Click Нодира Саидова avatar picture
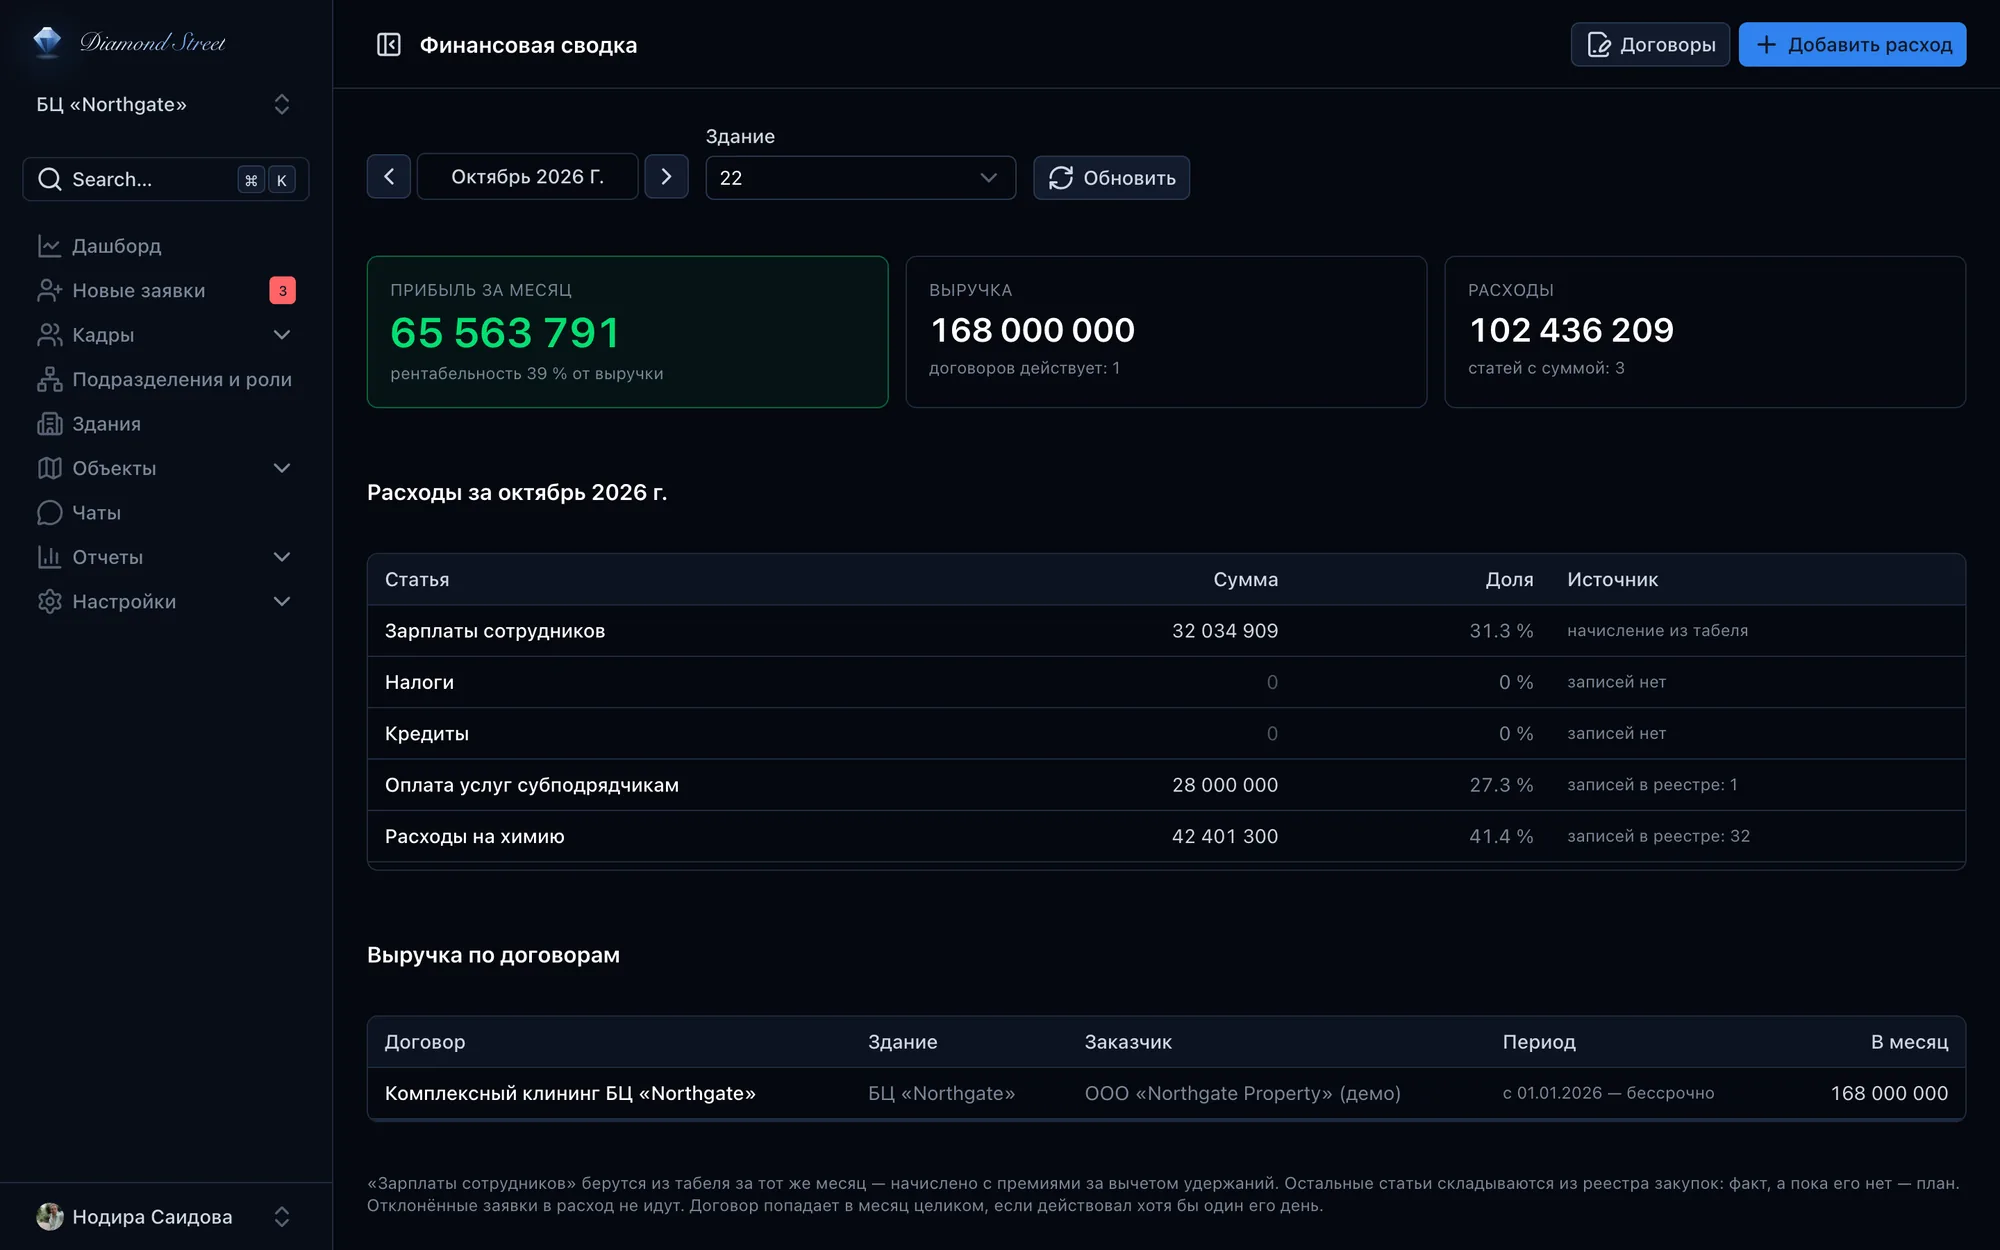2000x1250 pixels. click(49, 1216)
